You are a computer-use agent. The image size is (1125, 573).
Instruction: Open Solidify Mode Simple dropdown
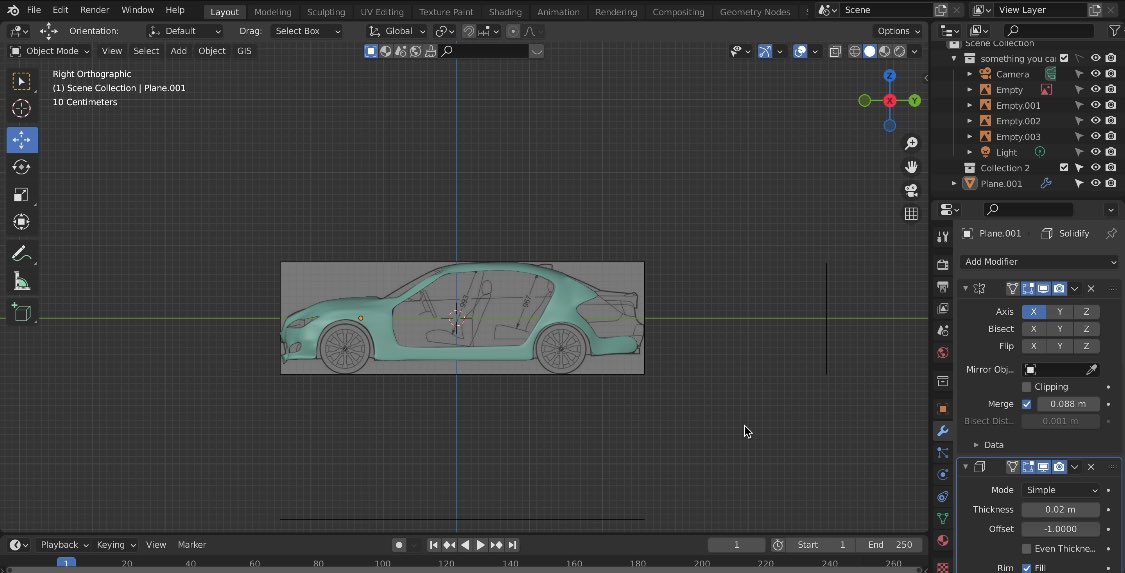coord(1060,490)
